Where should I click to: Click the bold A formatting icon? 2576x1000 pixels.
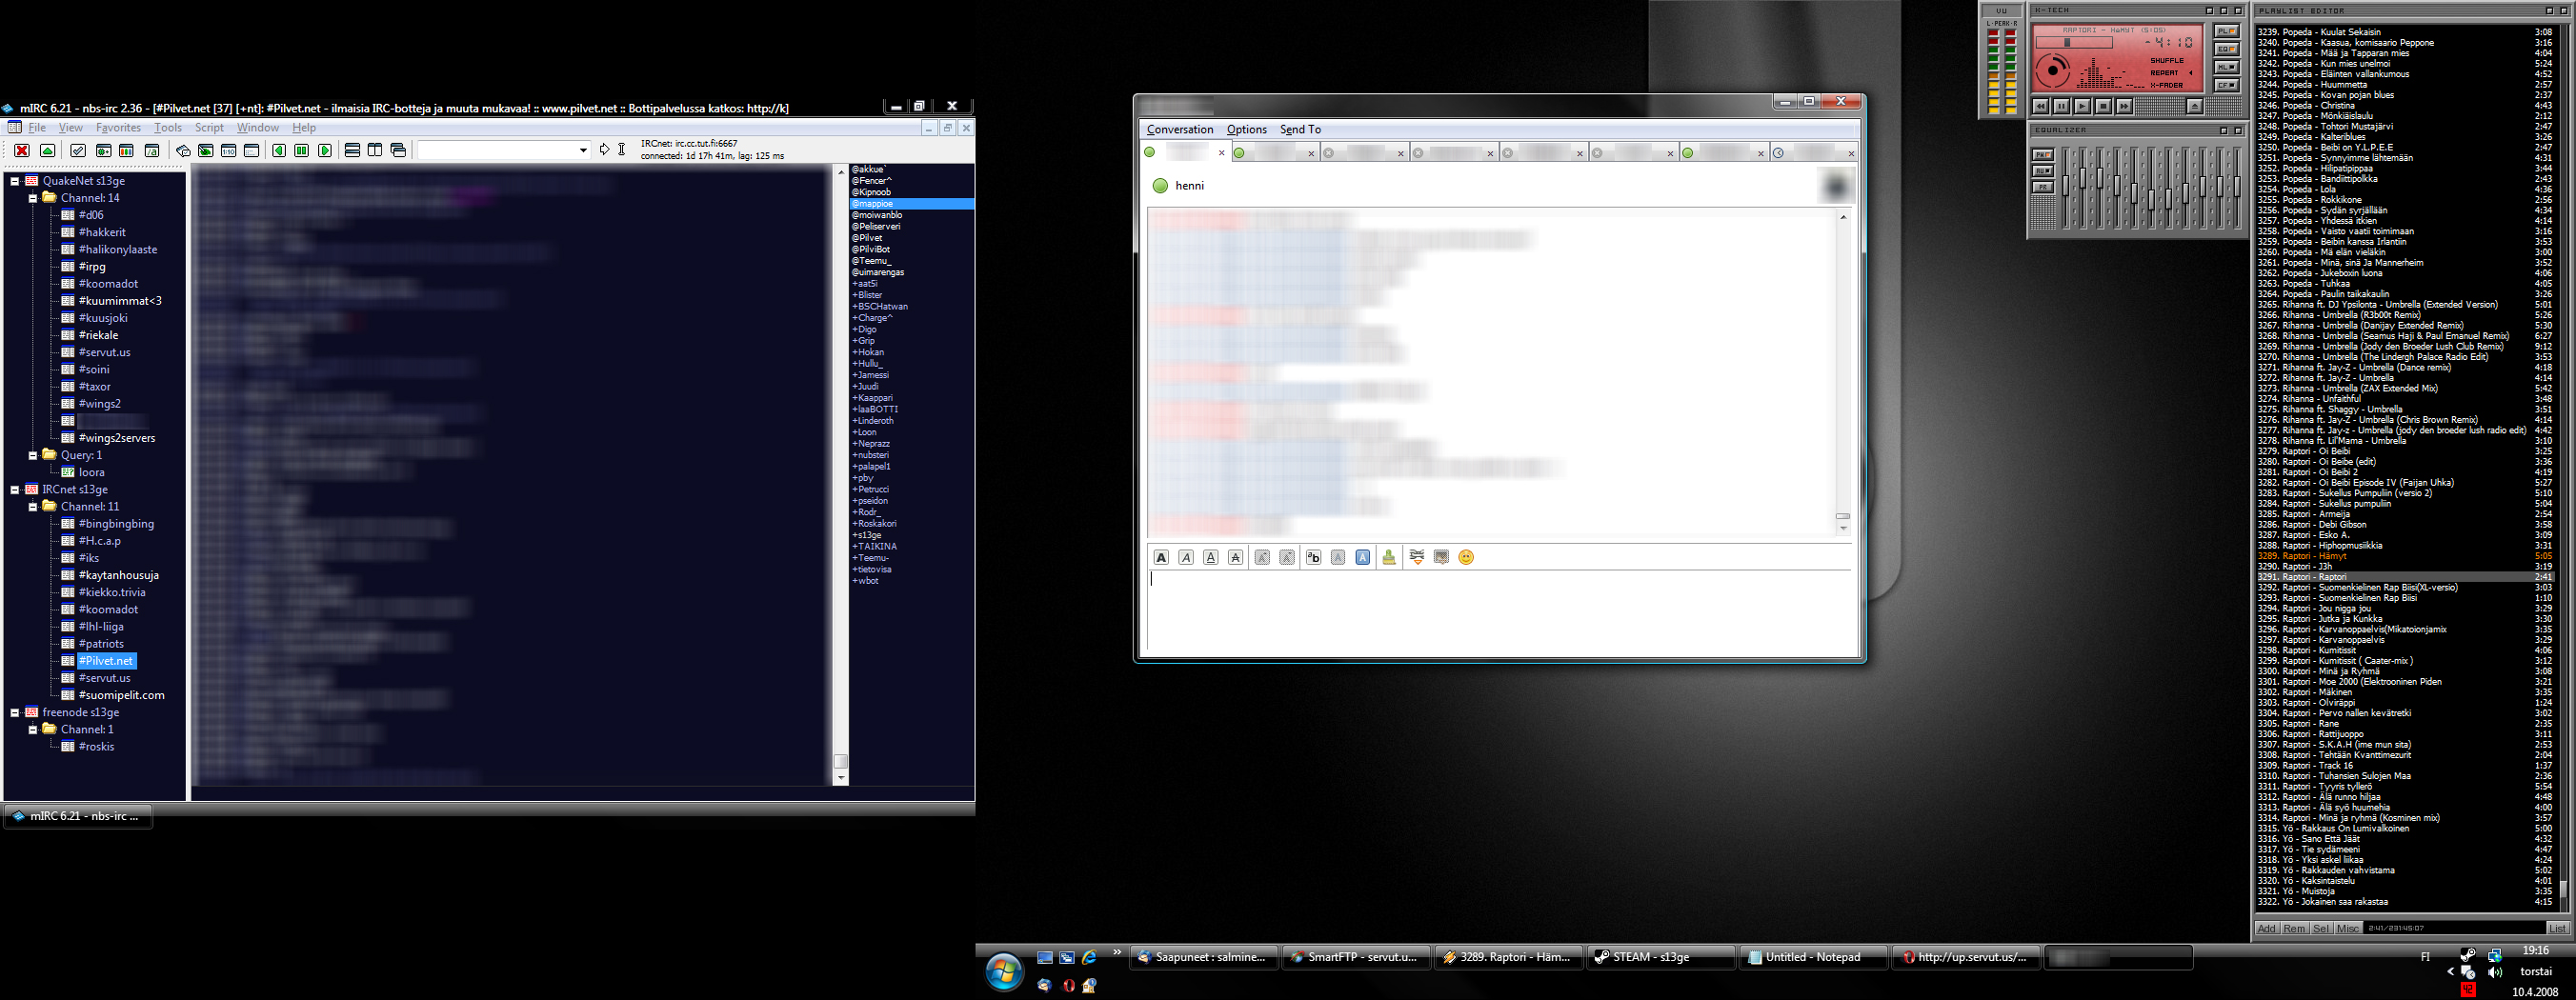point(1161,558)
